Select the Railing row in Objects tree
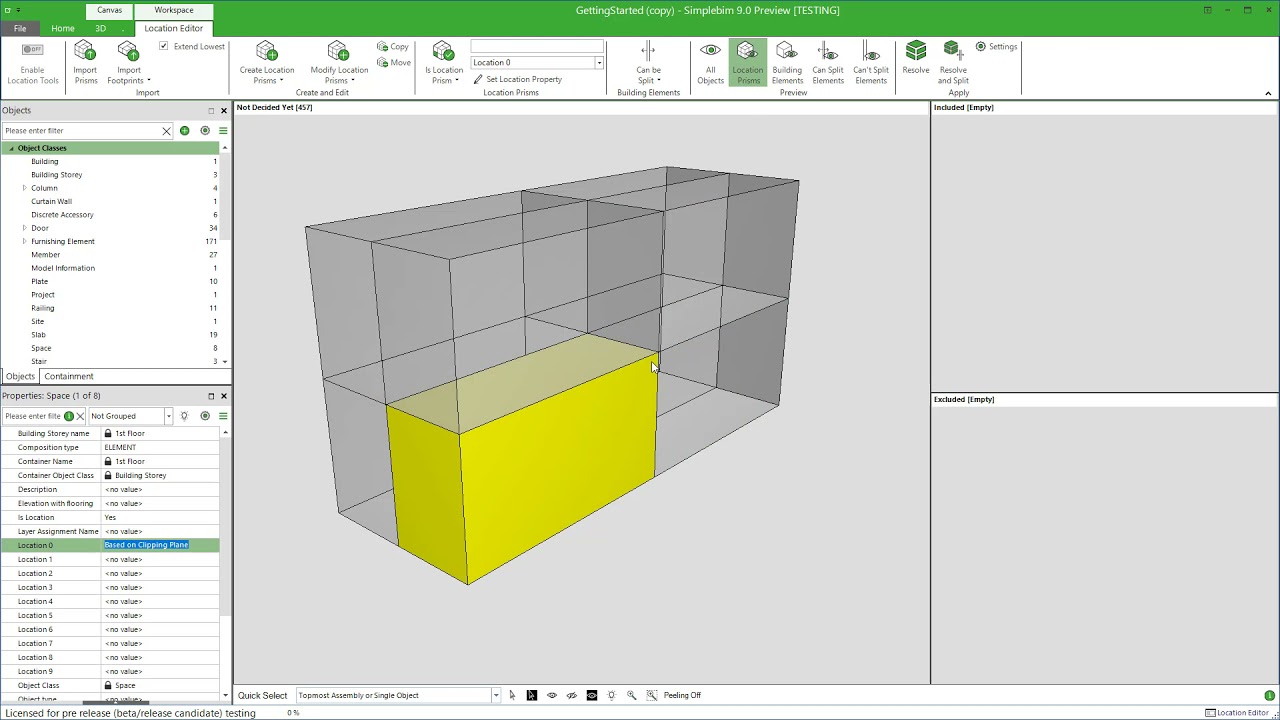Screen dimensions: 1280x720 110,308
